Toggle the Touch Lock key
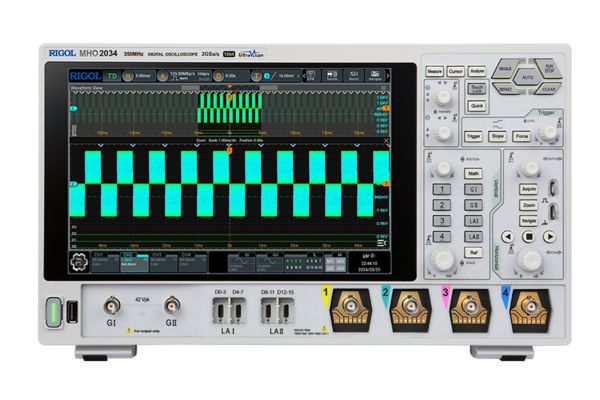600x400 pixels. click(x=477, y=89)
